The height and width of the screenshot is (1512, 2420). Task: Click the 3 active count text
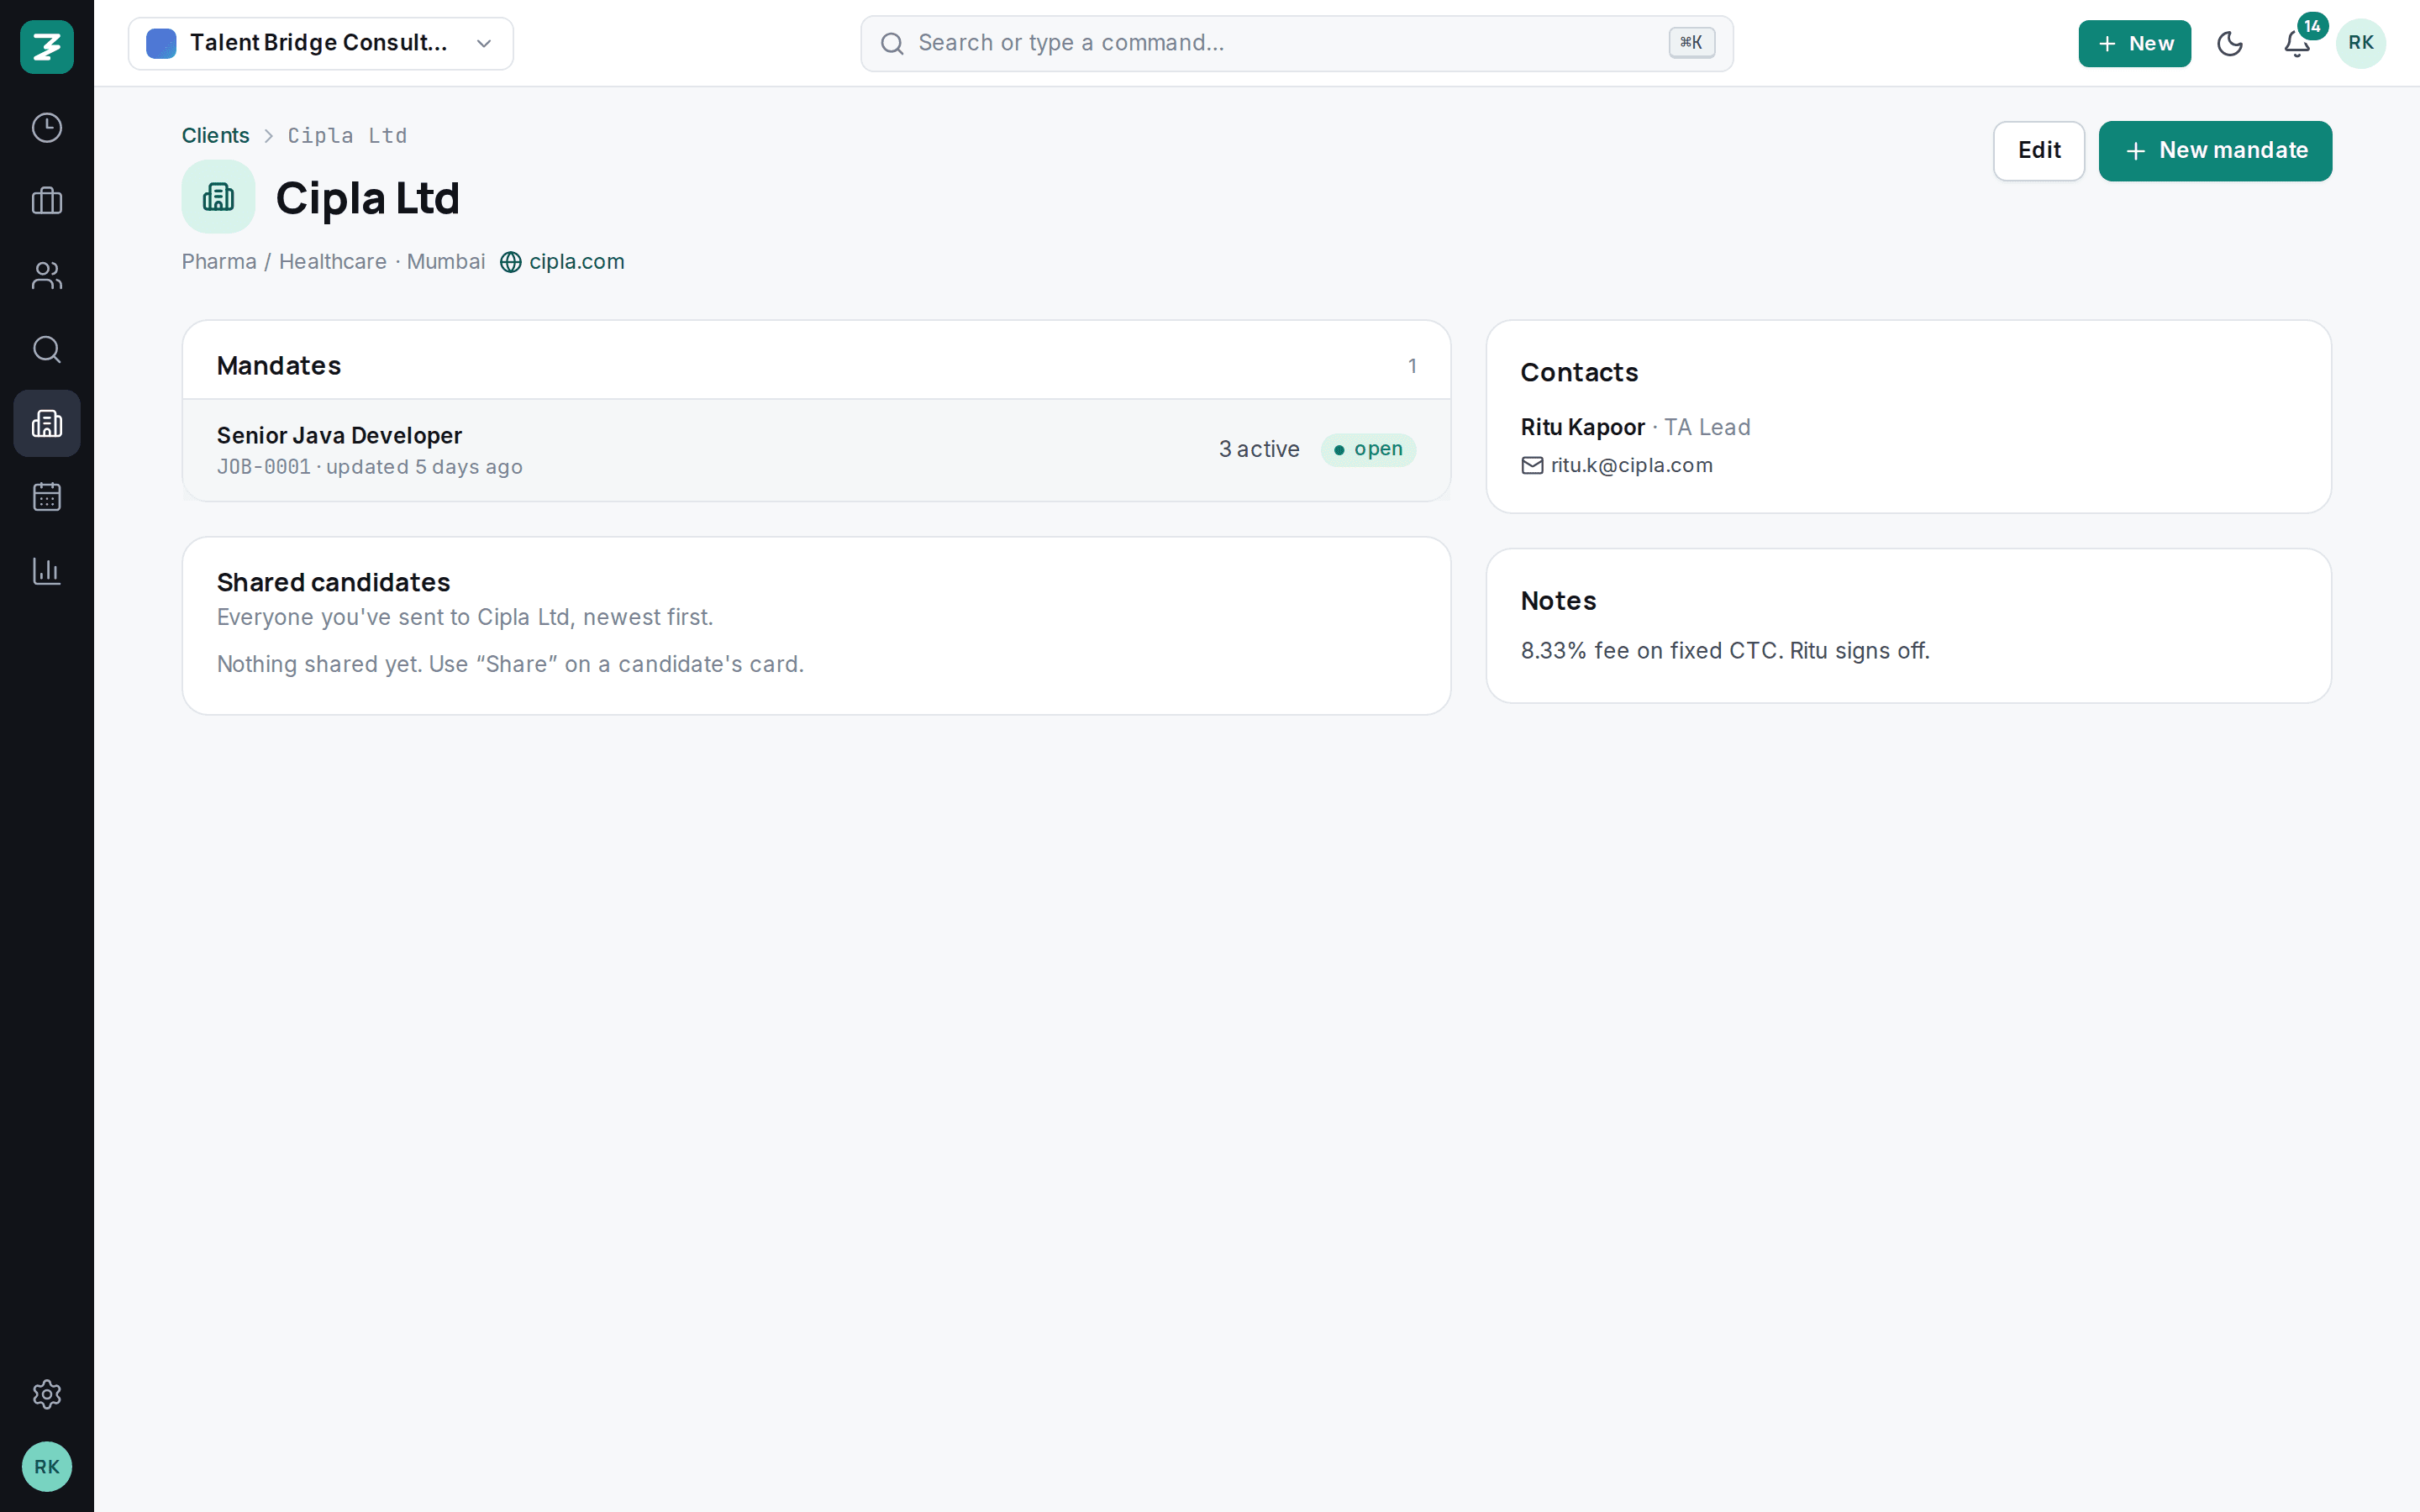coord(1259,450)
